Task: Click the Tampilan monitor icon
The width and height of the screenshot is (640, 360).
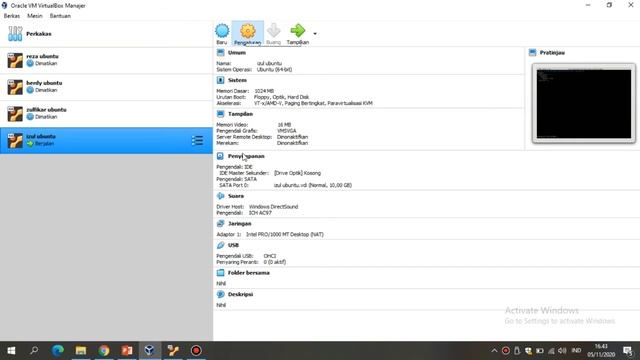Action: [x=220, y=114]
